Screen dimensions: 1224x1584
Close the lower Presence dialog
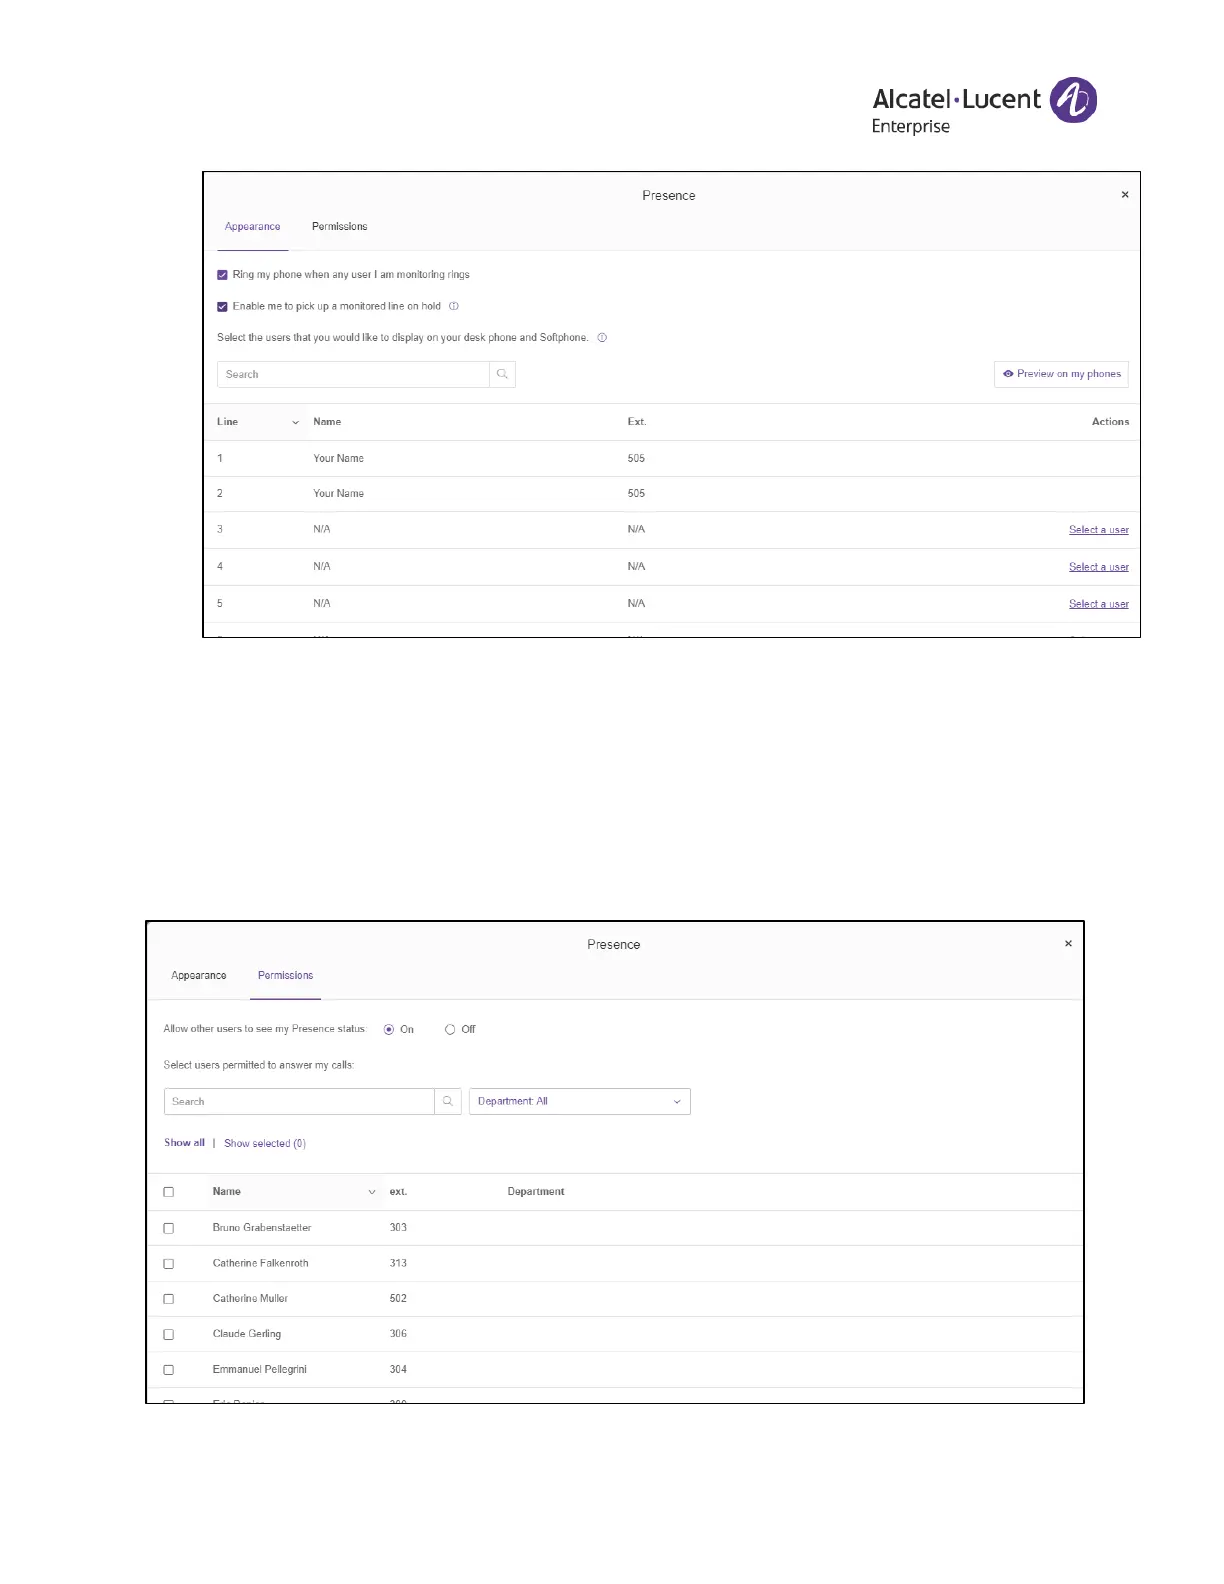tap(1068, 944)
